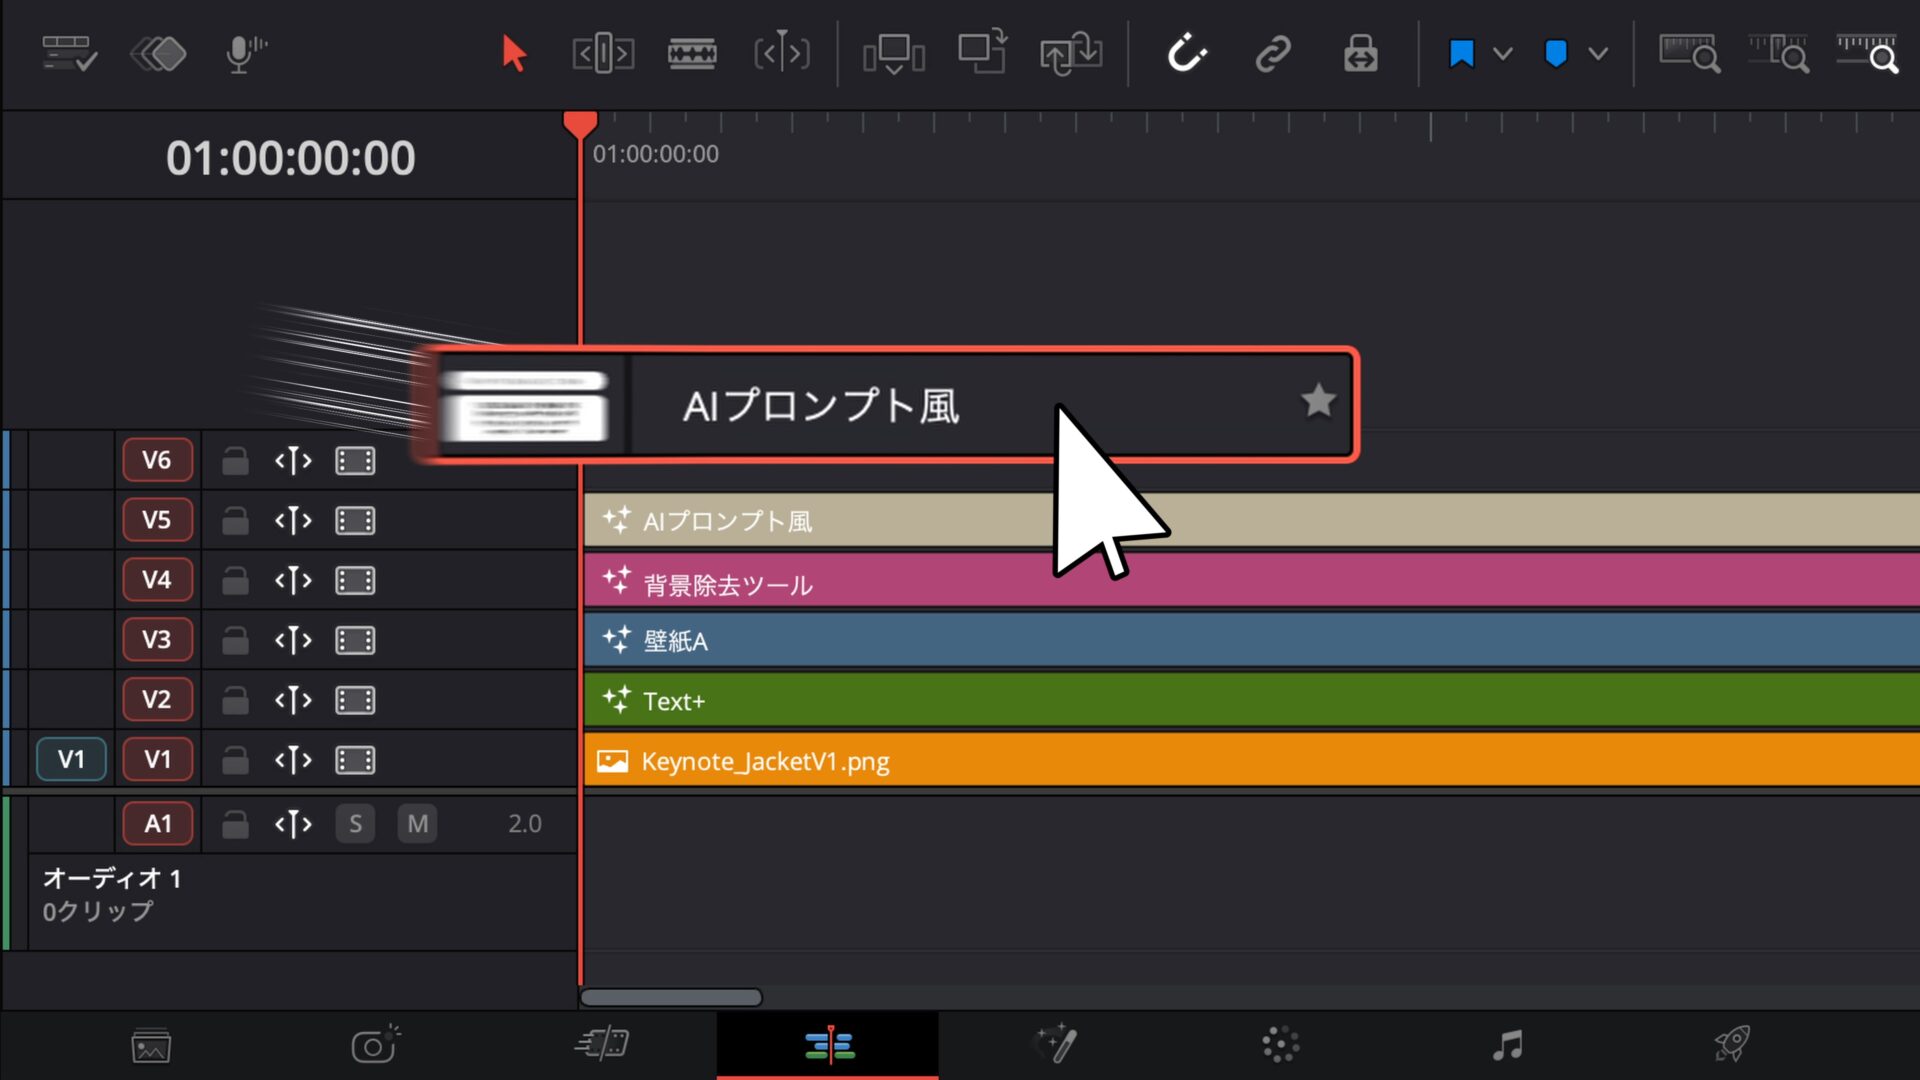Open timeline view options menu
The height and width of the screenshot is (1080, 1920).
coord(69,54)
